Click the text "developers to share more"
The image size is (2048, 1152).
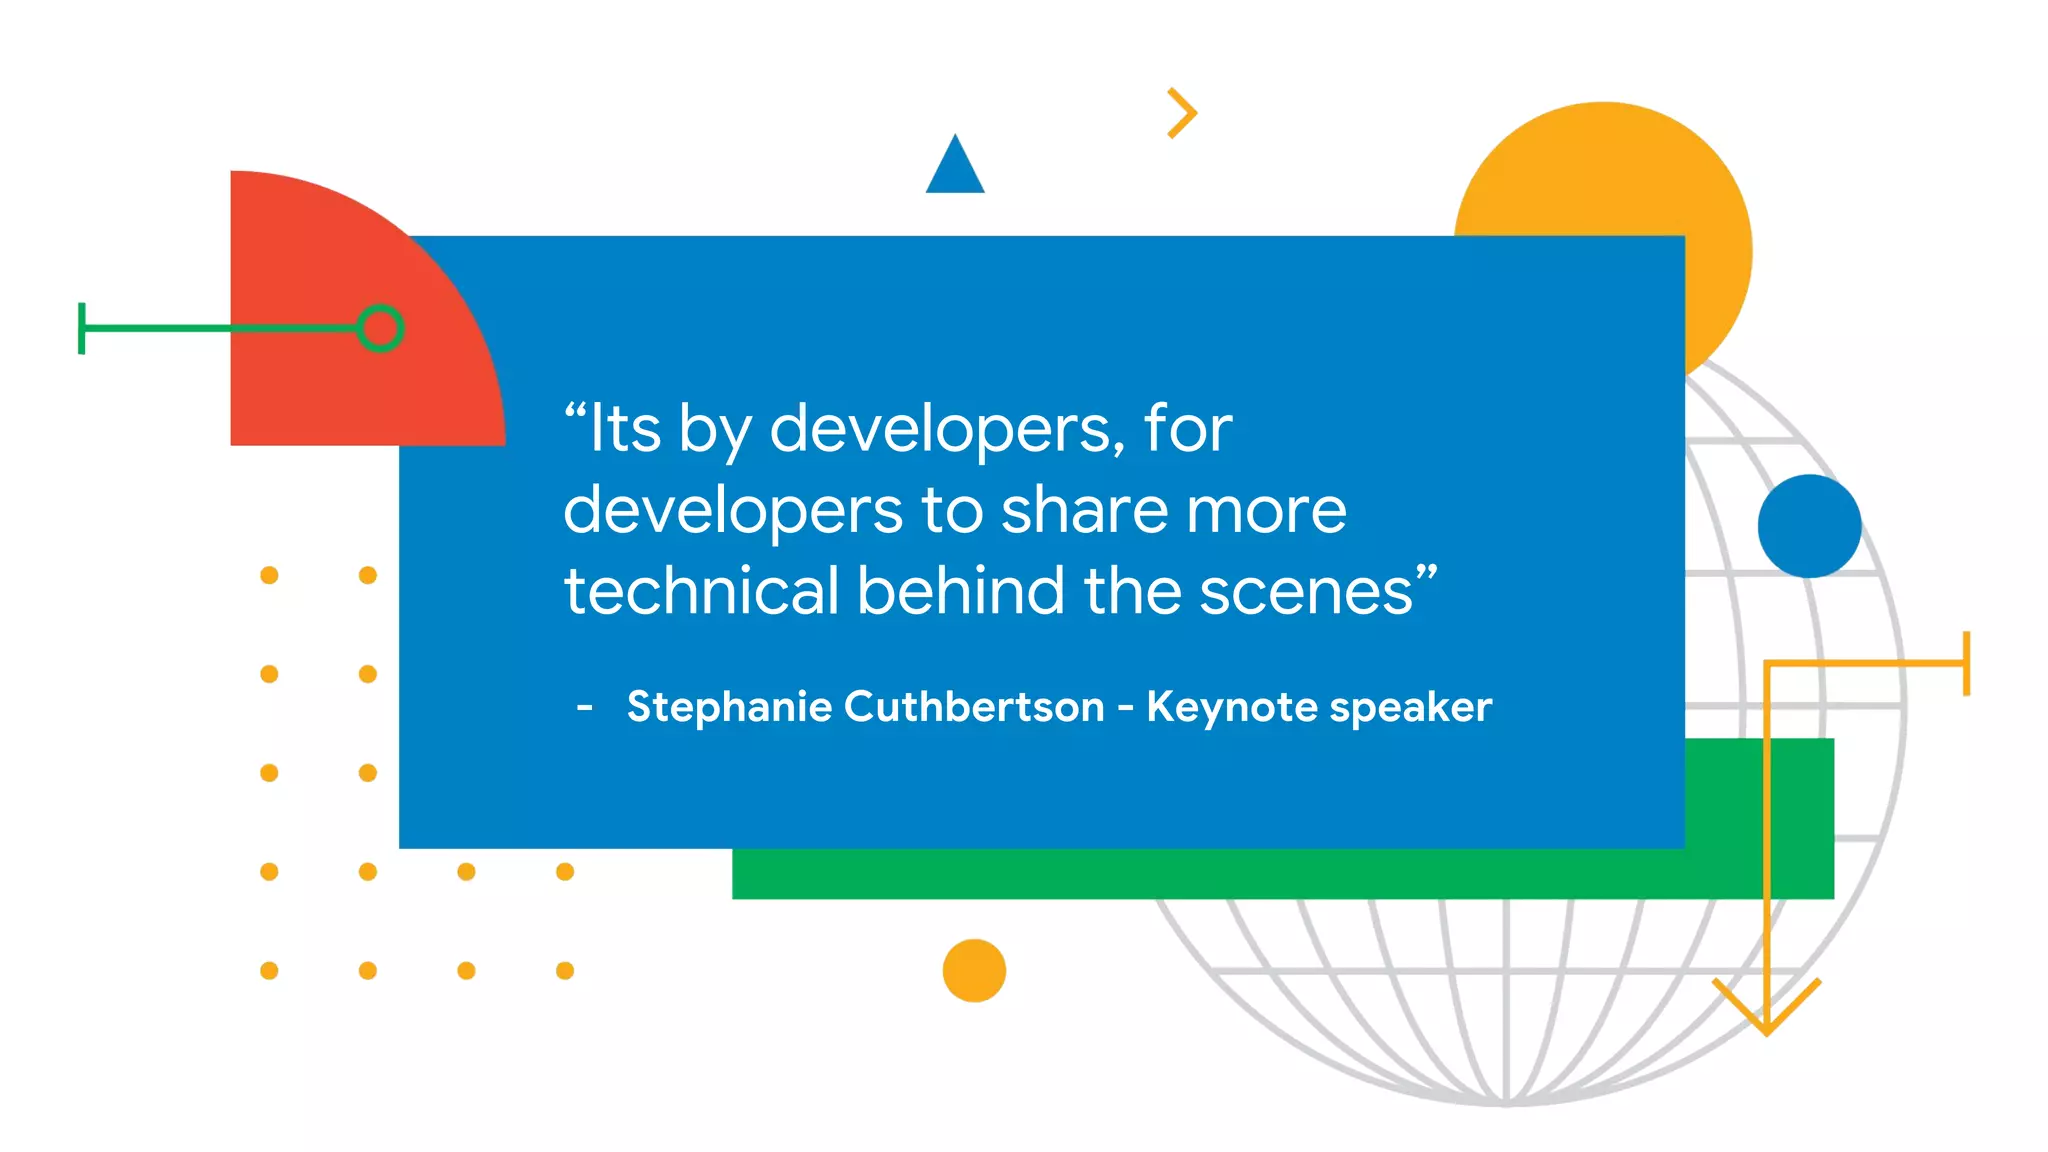point(955,510)
